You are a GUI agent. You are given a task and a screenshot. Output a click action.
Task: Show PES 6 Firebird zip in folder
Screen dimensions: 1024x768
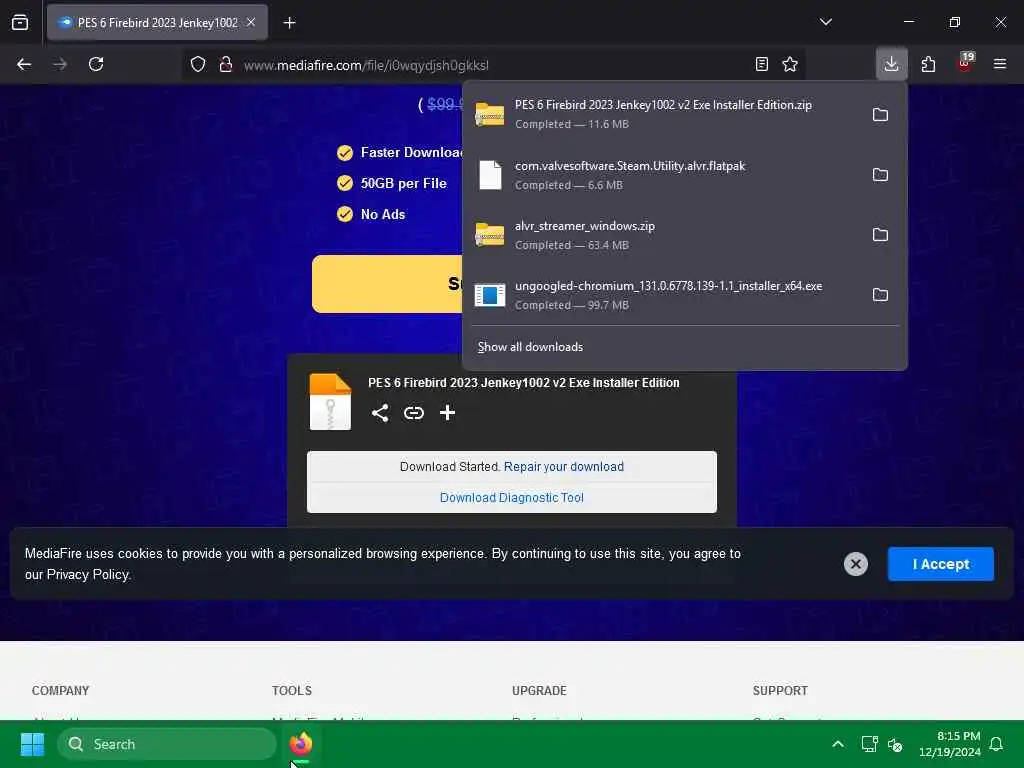click(x=880, y=114)
